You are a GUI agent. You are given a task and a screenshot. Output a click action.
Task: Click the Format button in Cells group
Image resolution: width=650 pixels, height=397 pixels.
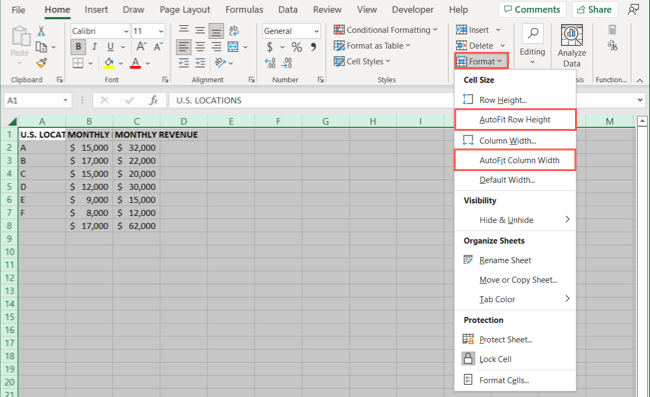pyautogui.click(x=481, y=61)
